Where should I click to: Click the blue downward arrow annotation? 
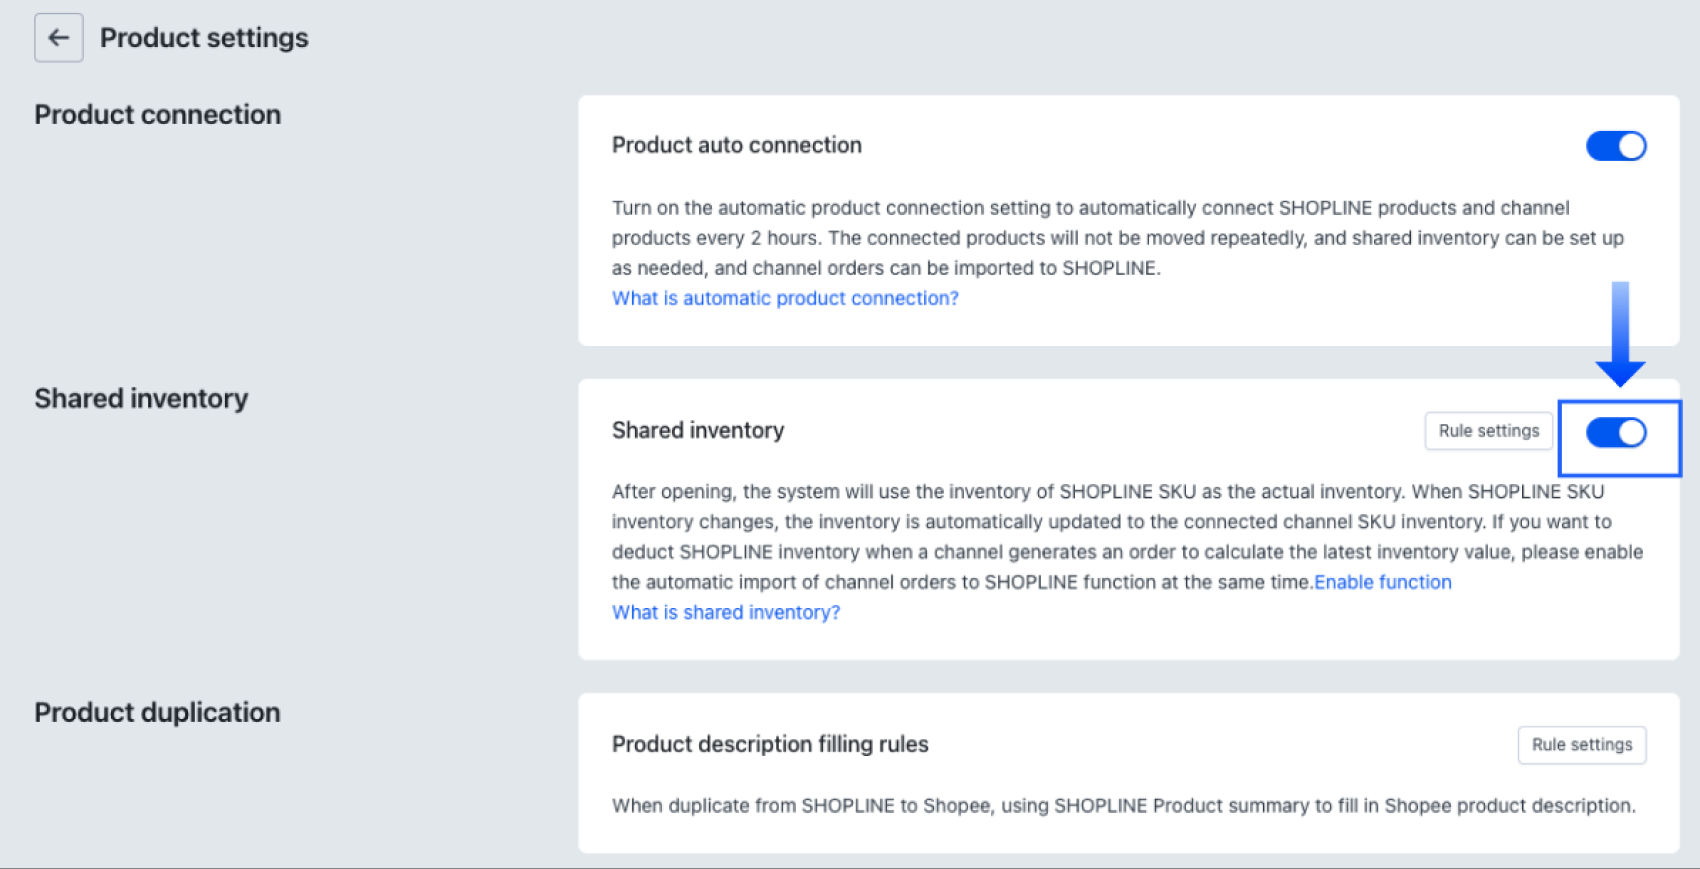tap(1620, 335)
